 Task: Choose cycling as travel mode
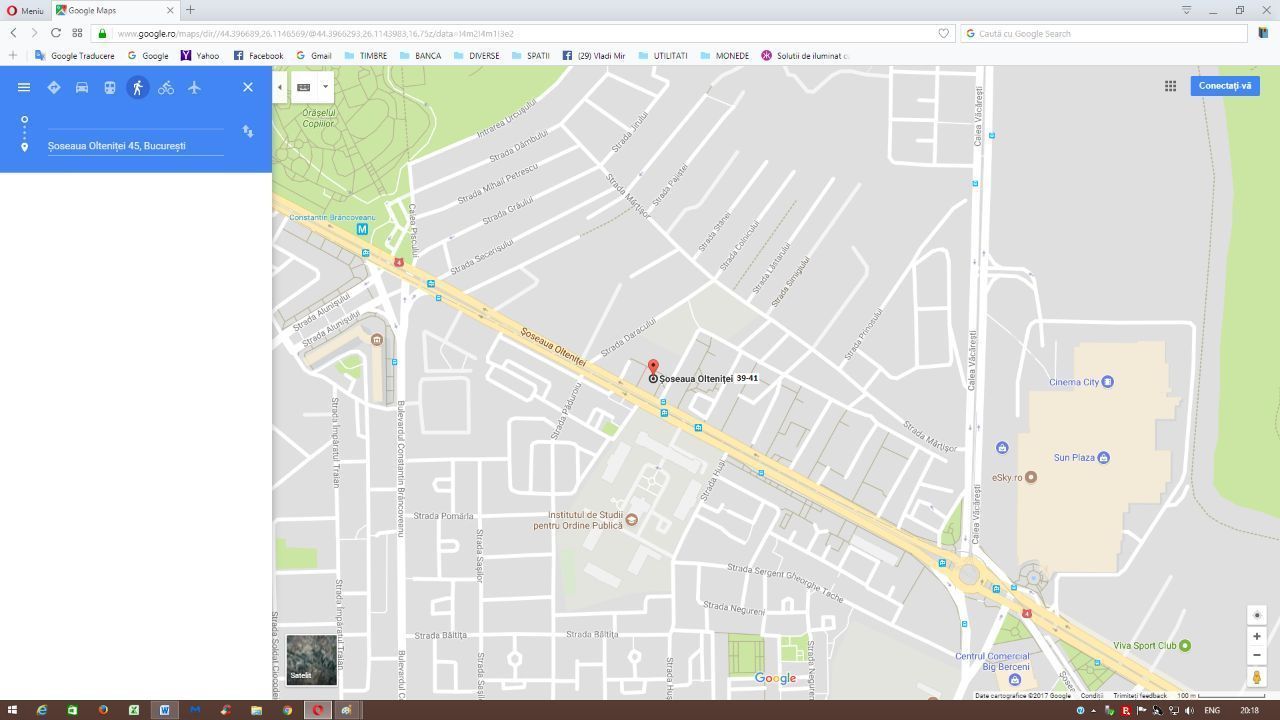pos(166,87)
